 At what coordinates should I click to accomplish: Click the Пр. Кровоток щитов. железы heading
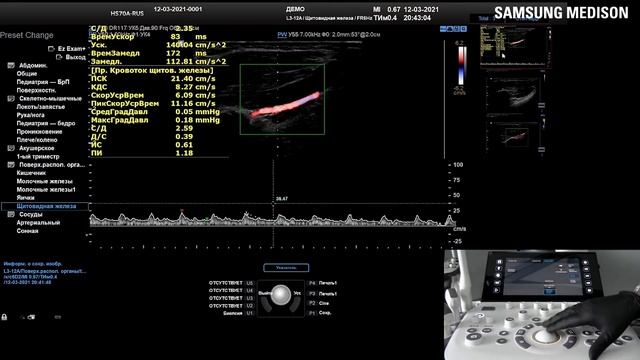(x=152, y=70)
